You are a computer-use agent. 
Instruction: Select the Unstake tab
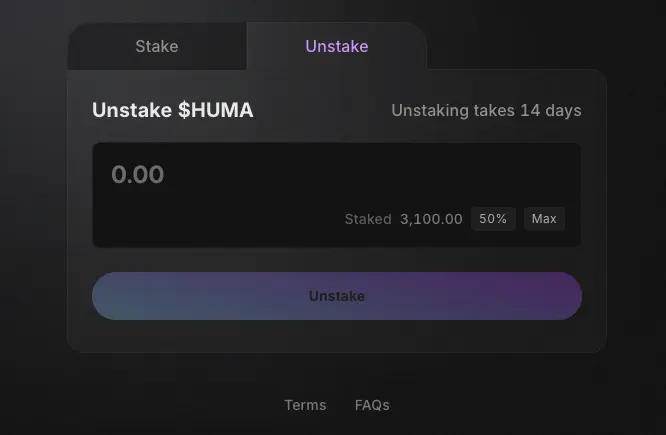tap(337, 46)
